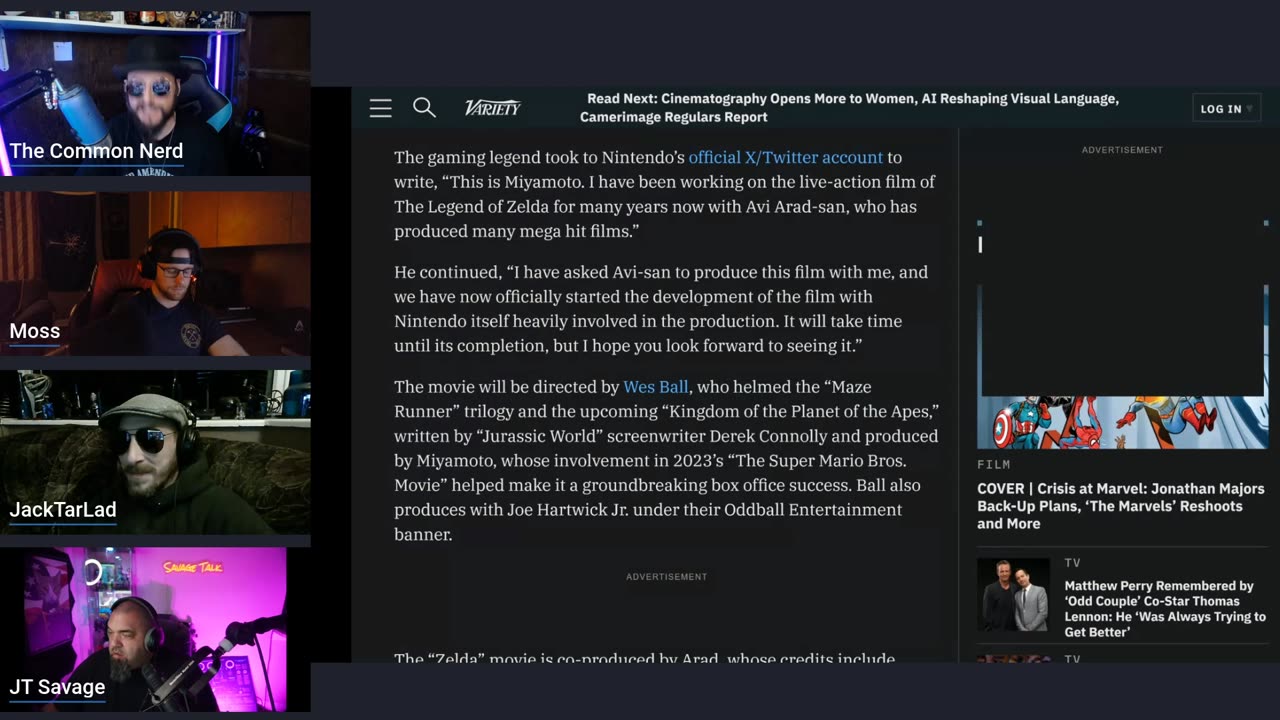Screen dimensions: 1280x720
Task: Expand the LOG IN dropdown
Action: [1226, 108]
